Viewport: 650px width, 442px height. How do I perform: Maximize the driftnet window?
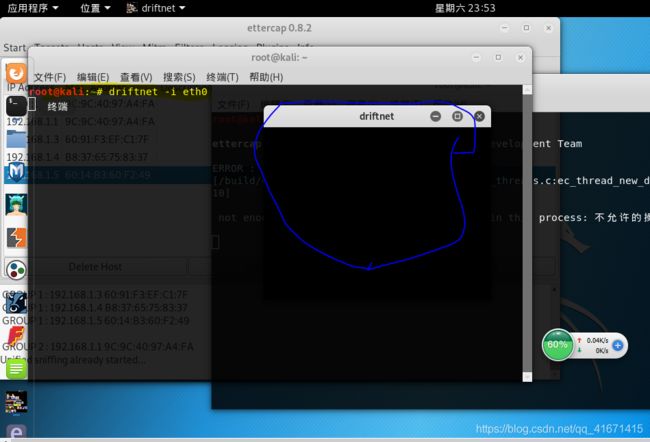(x=457, y=116)
